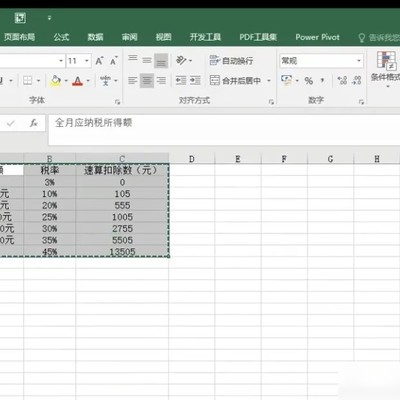Click the cell containing 25%
400x400 pixels.
click(50, 217)
